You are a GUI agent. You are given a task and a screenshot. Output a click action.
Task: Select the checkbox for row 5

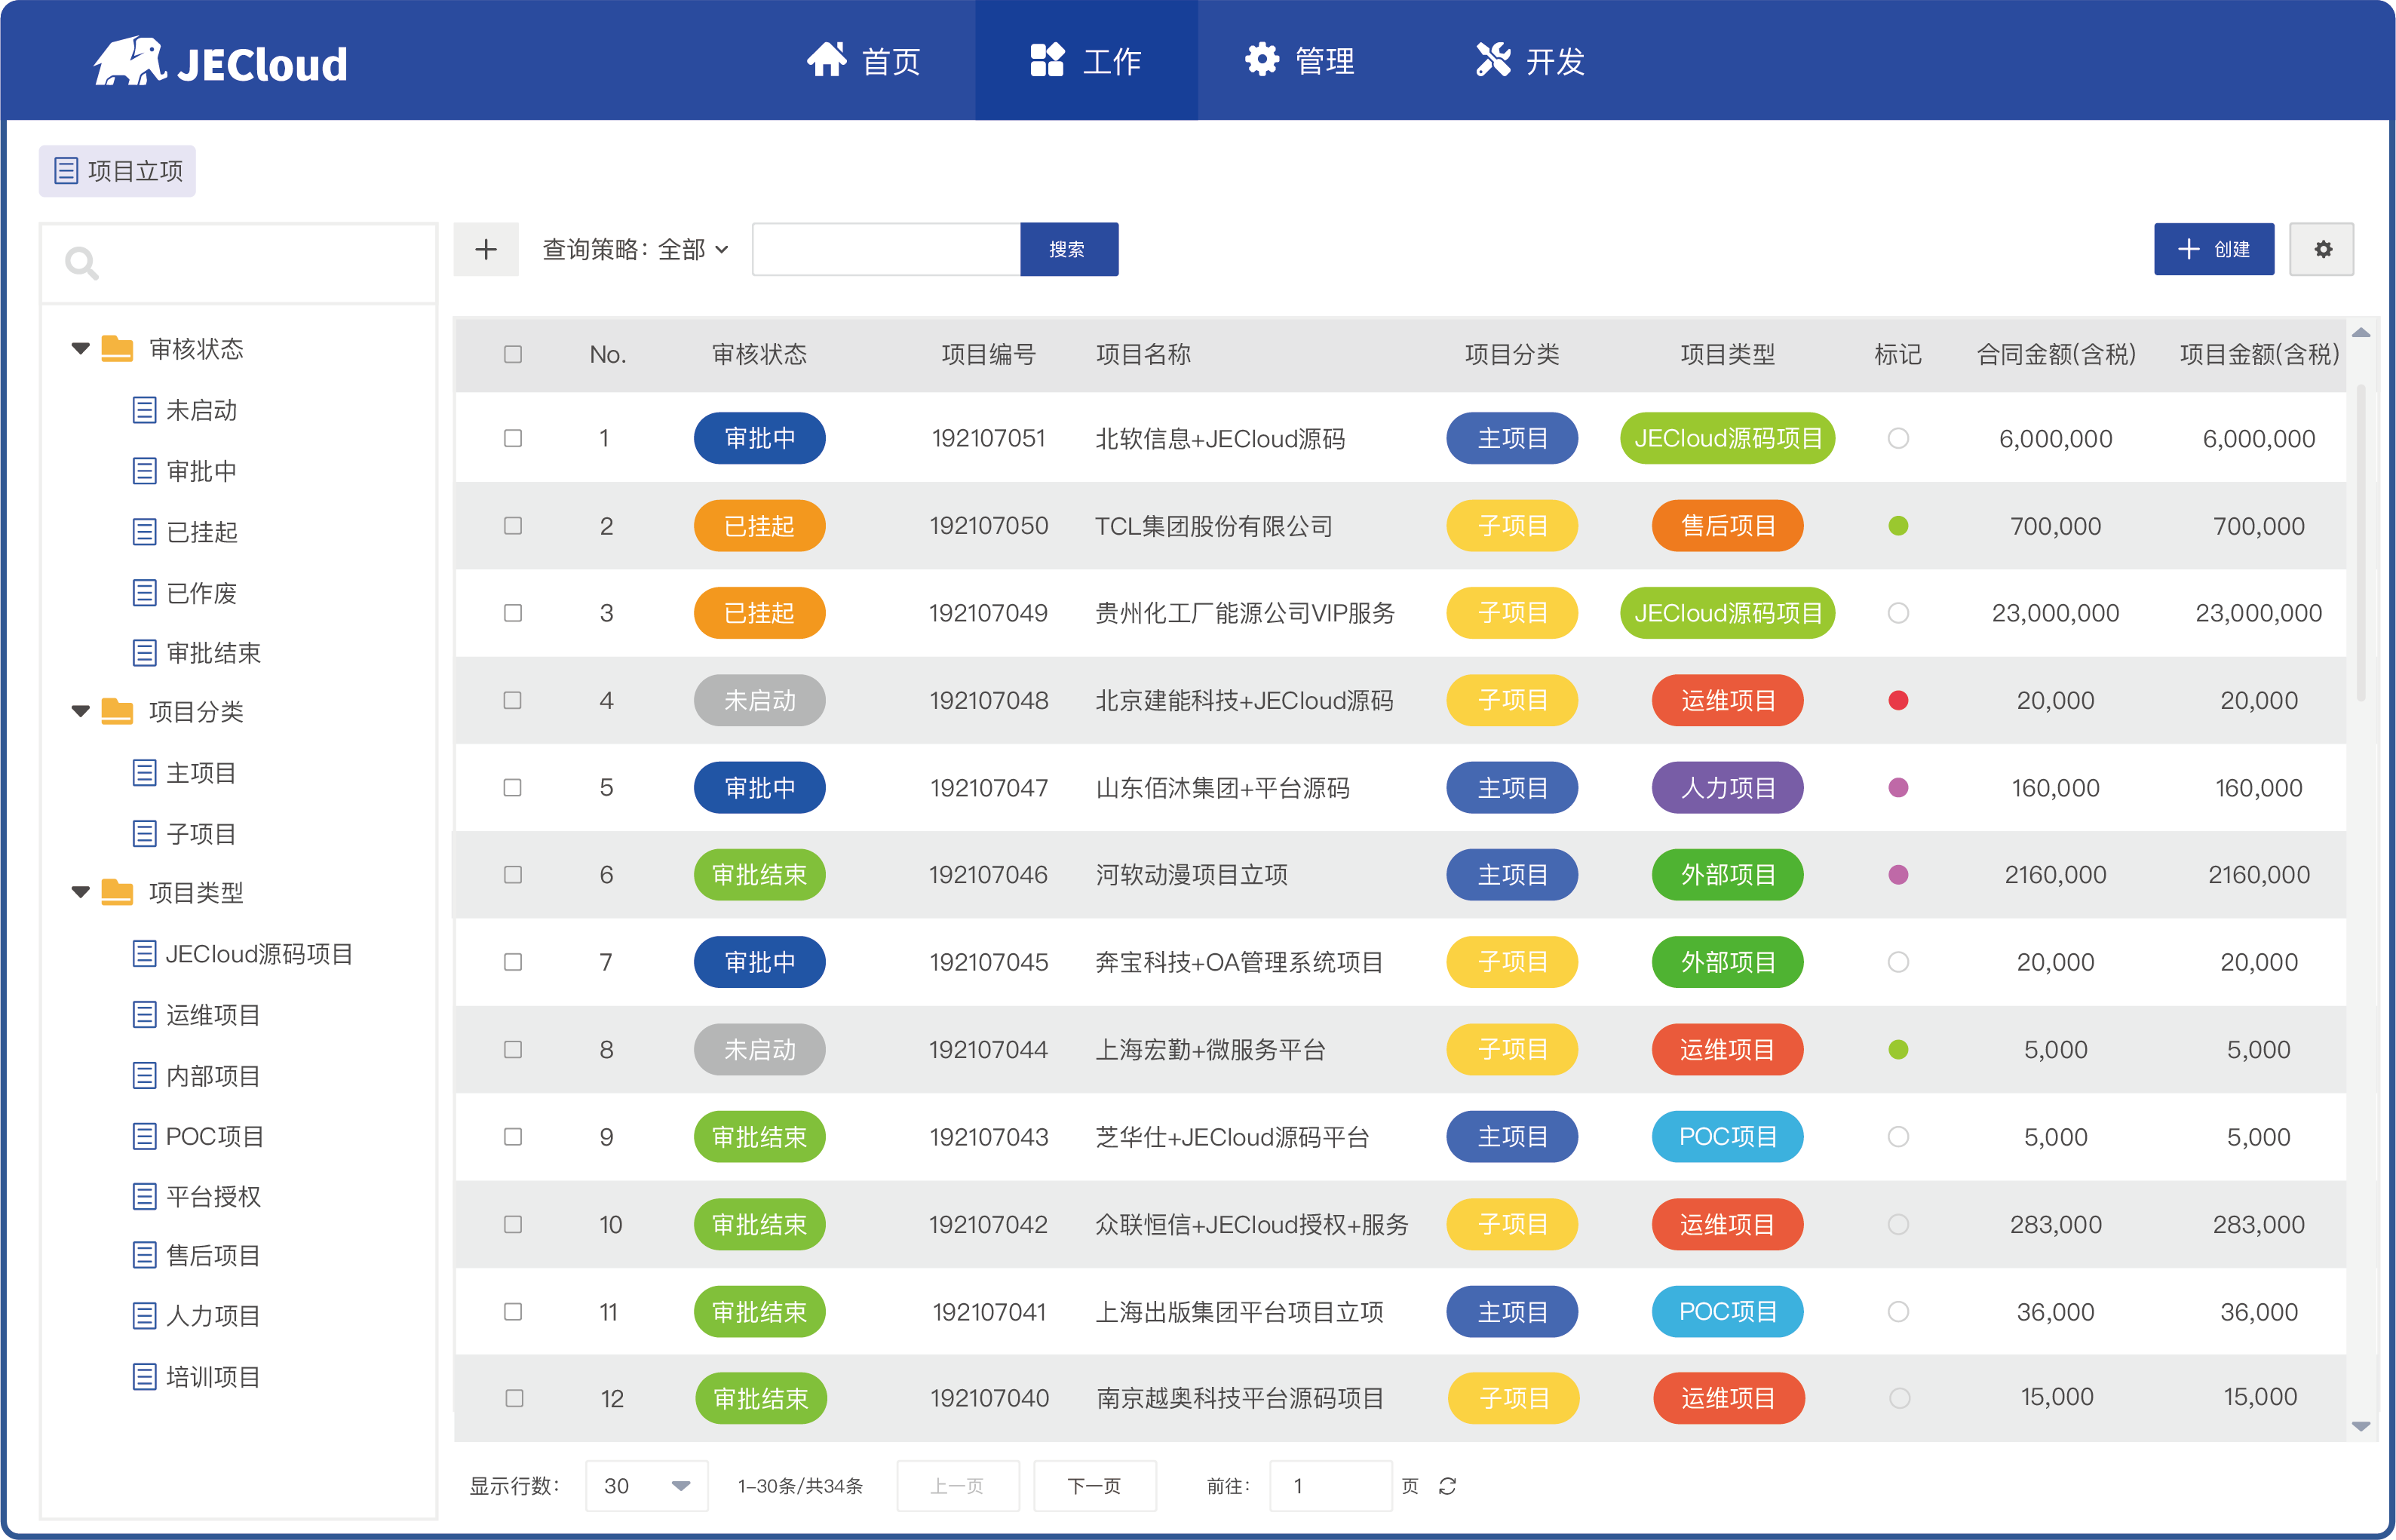[513, 788]
